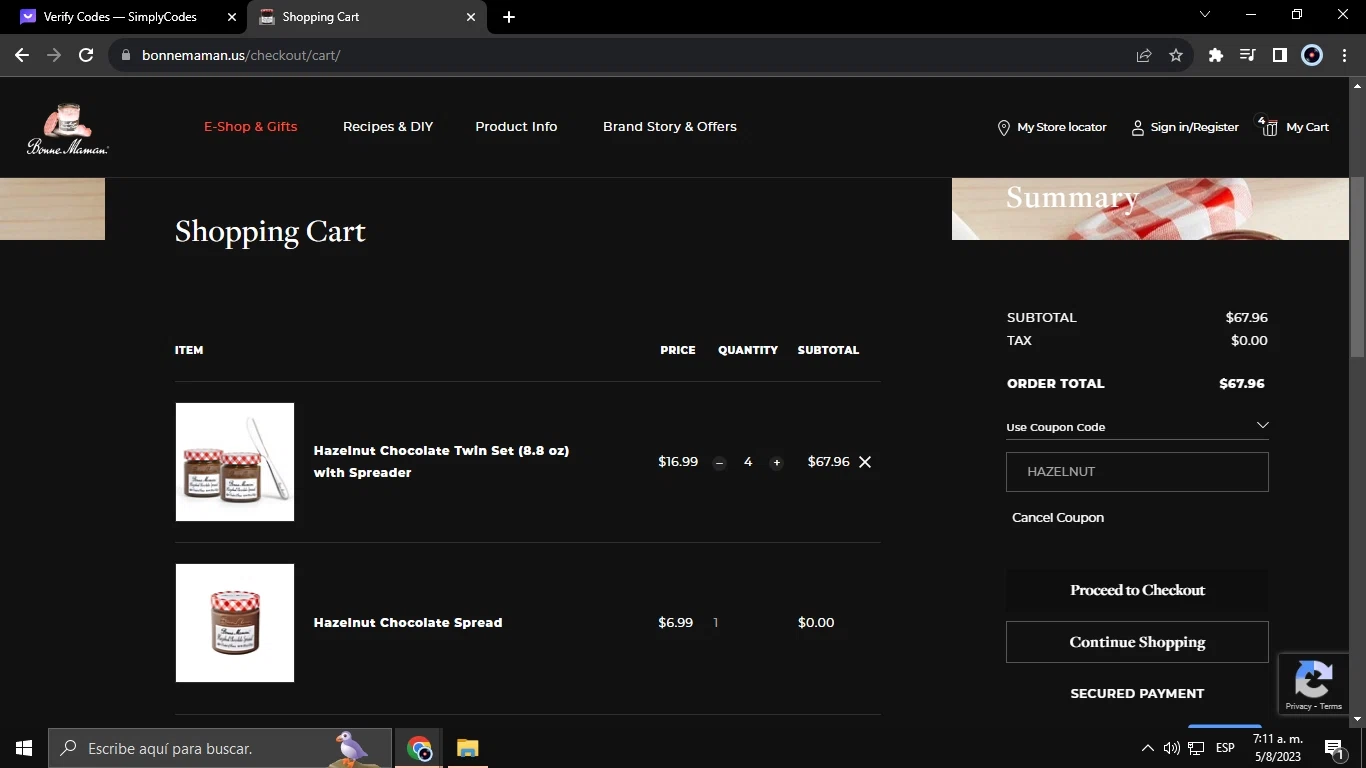Close the Verify Codes SimplyCodes tab

[231, 17]
